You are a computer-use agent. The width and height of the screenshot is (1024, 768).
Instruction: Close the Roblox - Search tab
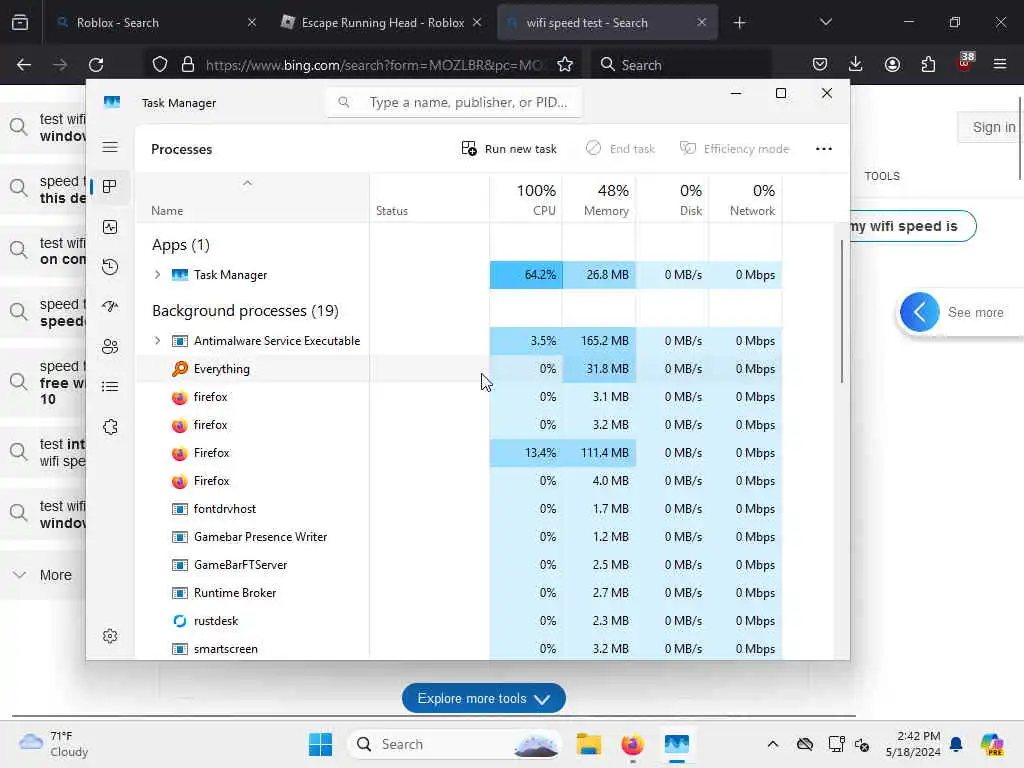click(x=252, y=23)
